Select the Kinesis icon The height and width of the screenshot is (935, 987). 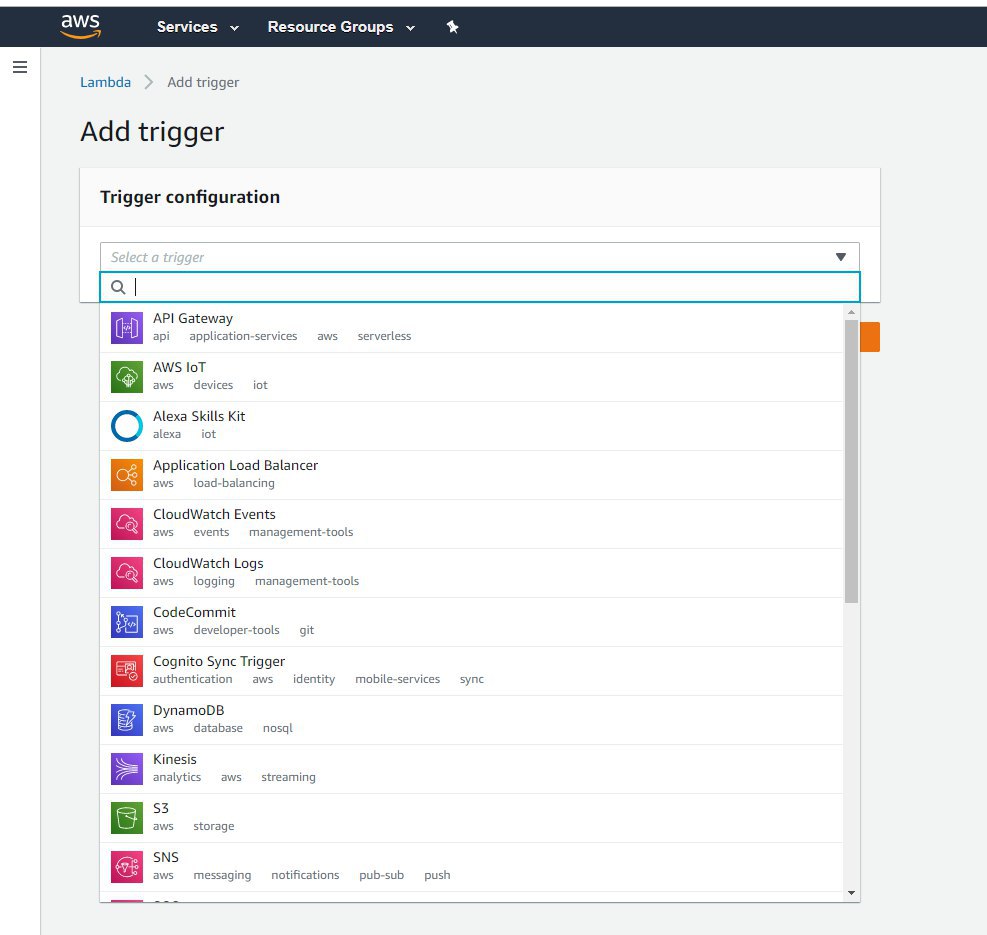tap(127, 769)
